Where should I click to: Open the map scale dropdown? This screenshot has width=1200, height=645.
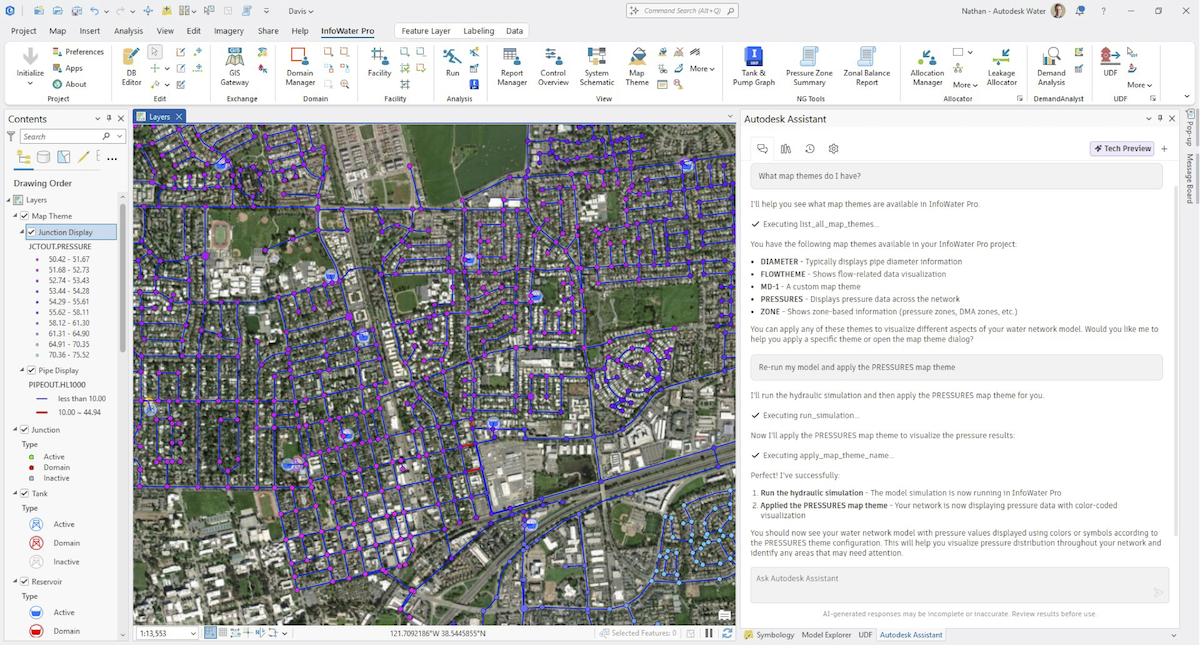(193, 633)
